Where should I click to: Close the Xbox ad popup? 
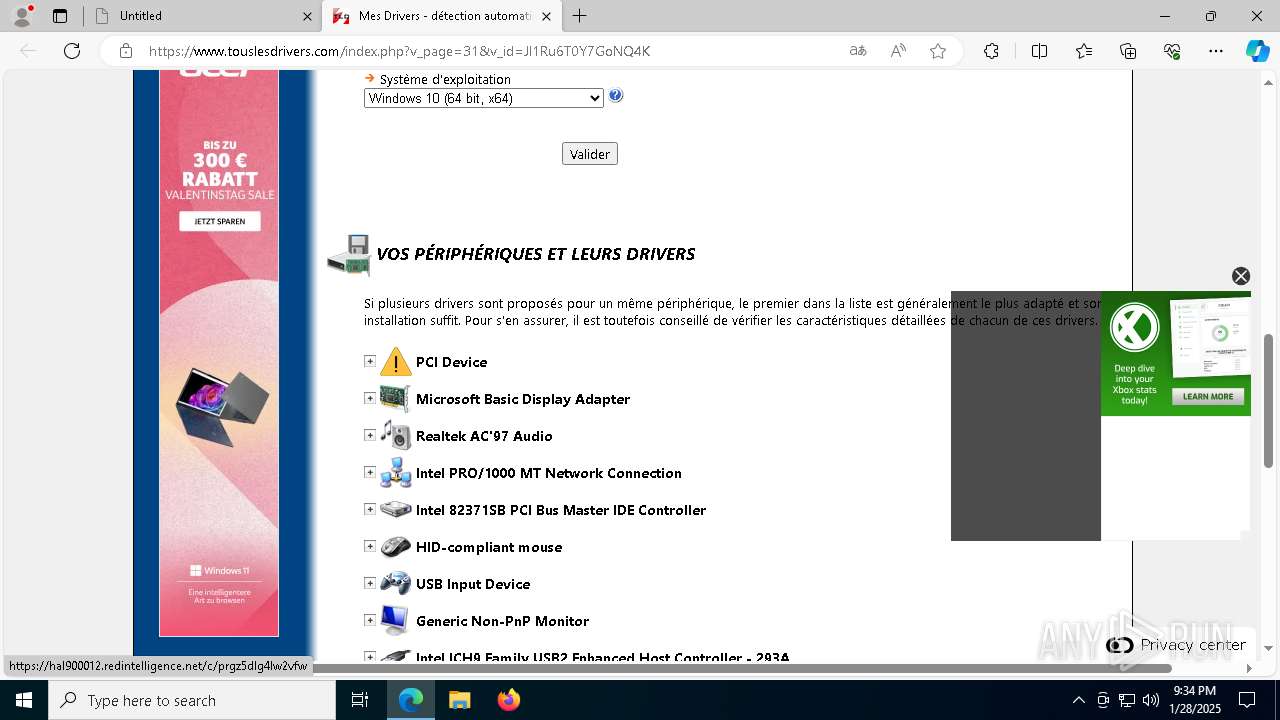tap(1241, 276)
